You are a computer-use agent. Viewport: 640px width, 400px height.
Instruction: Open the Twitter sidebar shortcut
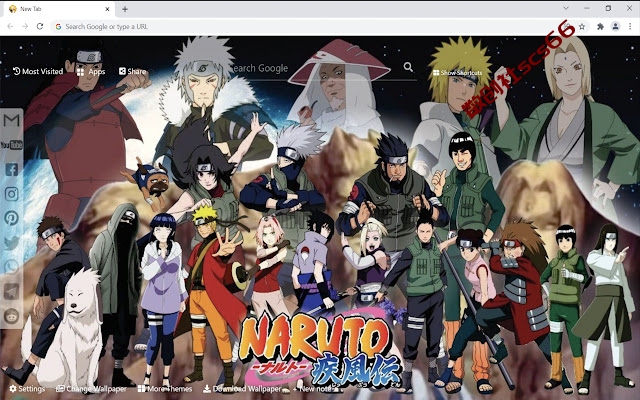click(x=11, y=243)
